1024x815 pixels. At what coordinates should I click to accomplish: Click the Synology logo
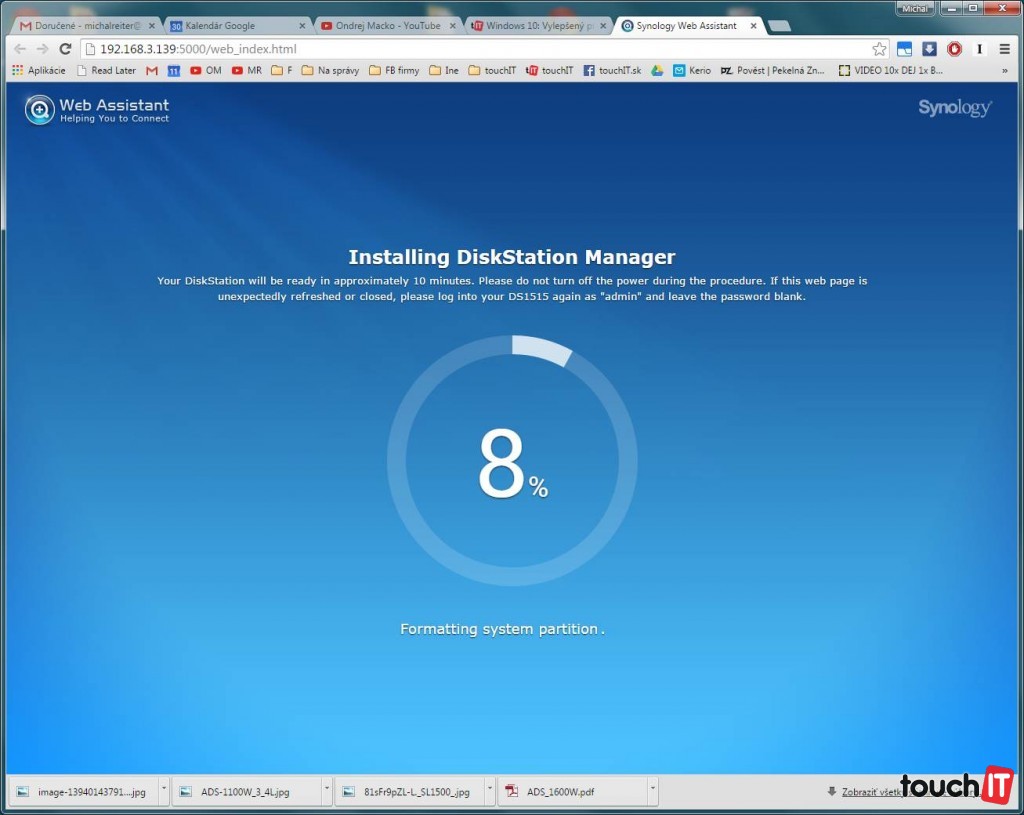(x=954, y=108)
